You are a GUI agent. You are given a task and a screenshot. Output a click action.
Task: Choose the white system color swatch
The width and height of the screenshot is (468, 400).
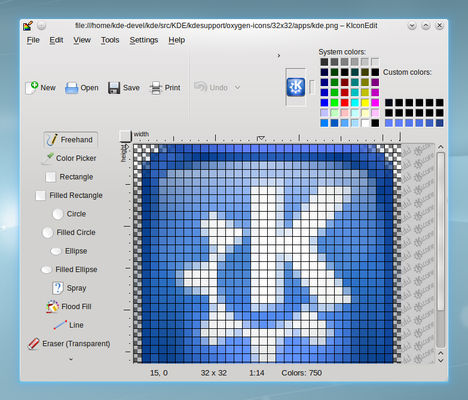(365, 123)
